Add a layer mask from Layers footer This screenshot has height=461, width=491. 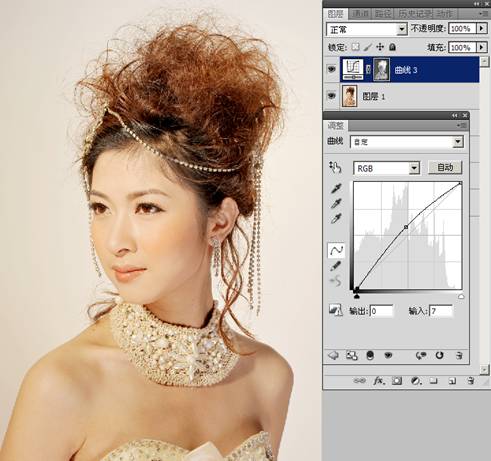[x=397, y=381]
